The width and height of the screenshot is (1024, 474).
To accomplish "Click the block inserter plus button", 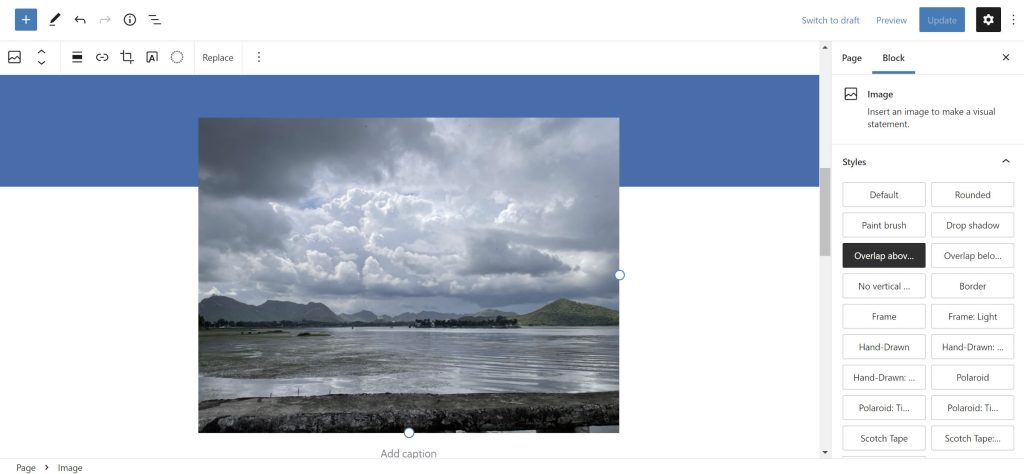I will pos(26,20).
